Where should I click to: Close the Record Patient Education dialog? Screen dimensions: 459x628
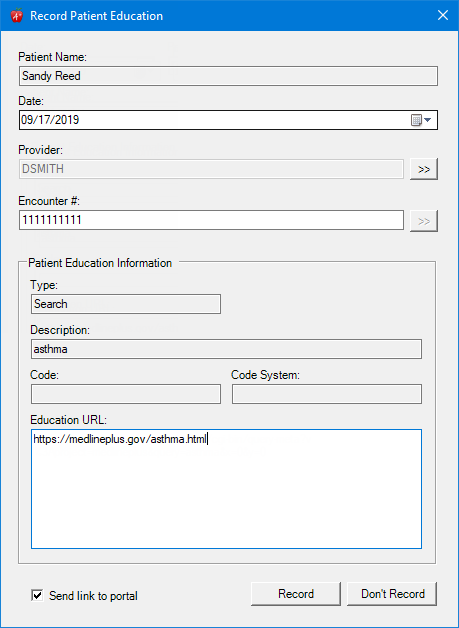pos(443,16)
